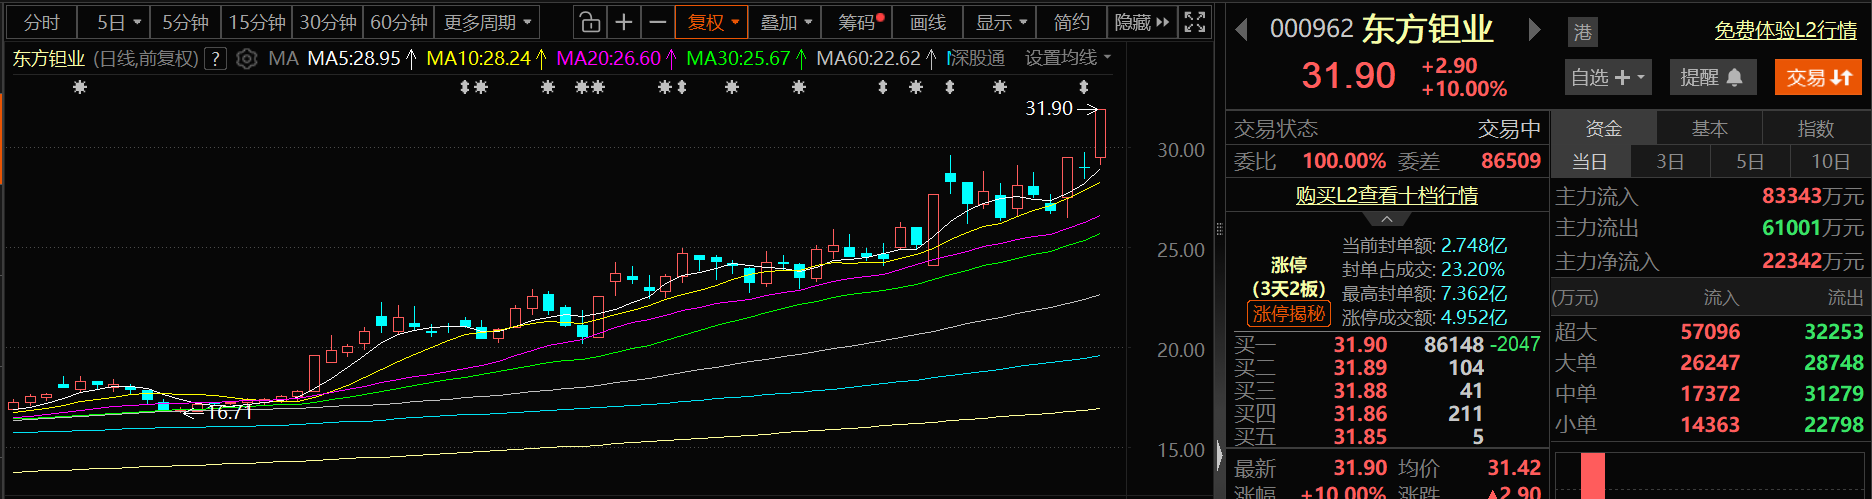Click the orange 交易 button
The width and height of the screenshot is (1872, 499).
click(1818, 77)
